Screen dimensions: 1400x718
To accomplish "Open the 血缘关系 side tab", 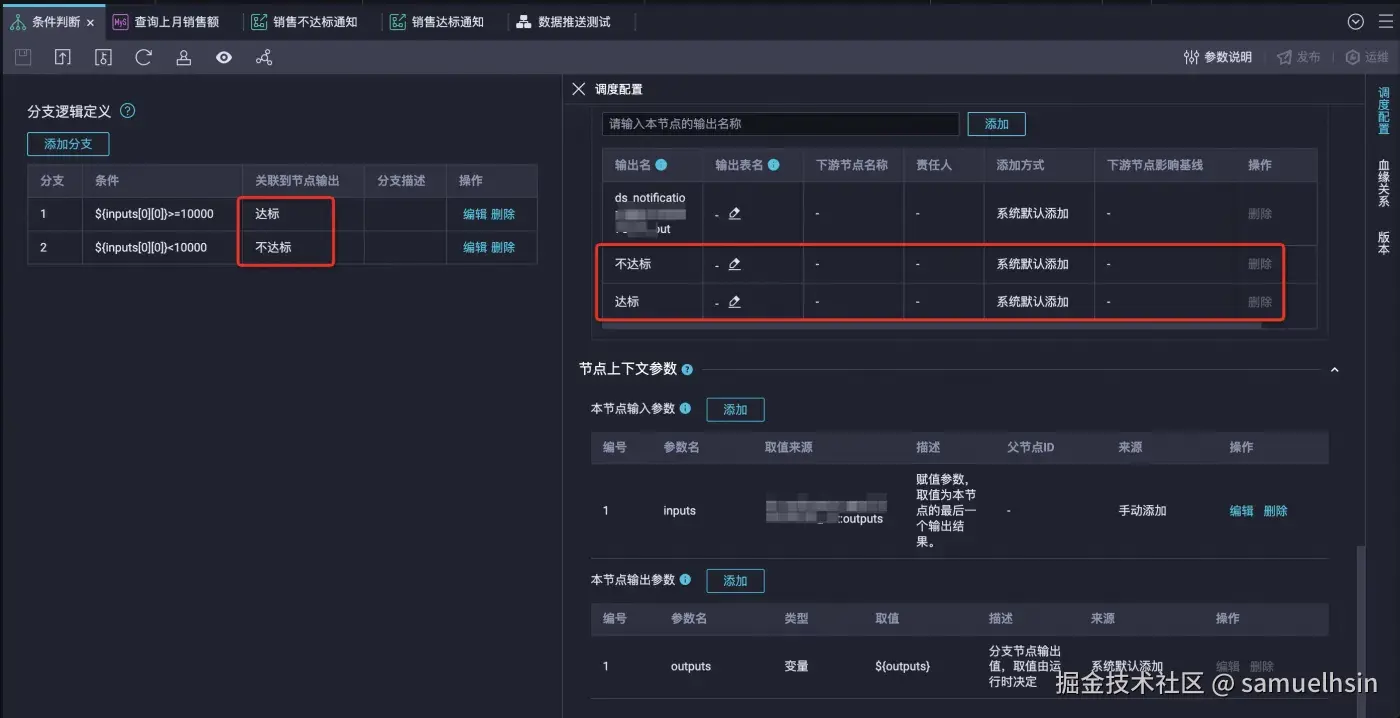I will pos(1384,183).
